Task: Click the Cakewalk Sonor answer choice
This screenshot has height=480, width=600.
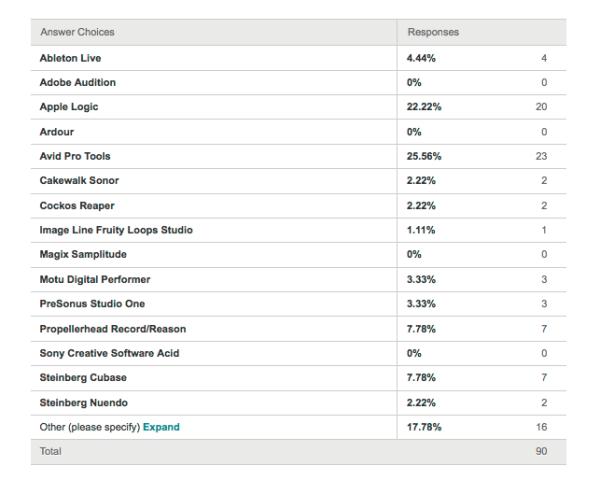Action: (79, 180)
